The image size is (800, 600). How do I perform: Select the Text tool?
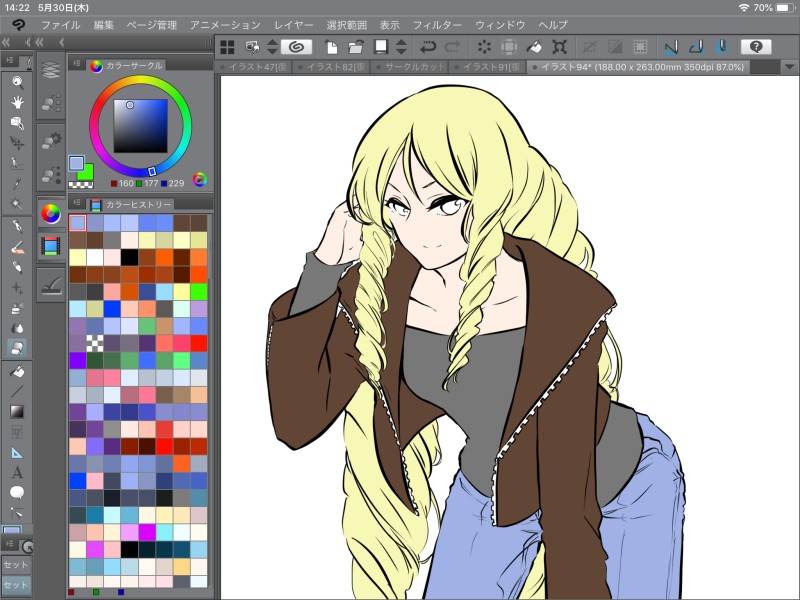[17, 472]
